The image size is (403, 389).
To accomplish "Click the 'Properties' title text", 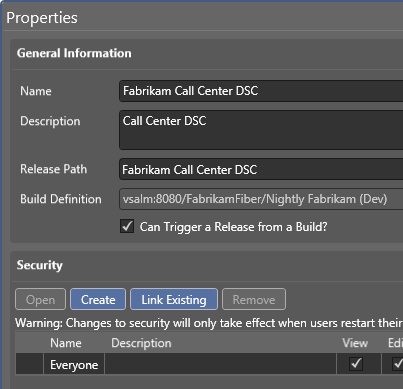I will (42, 18).
